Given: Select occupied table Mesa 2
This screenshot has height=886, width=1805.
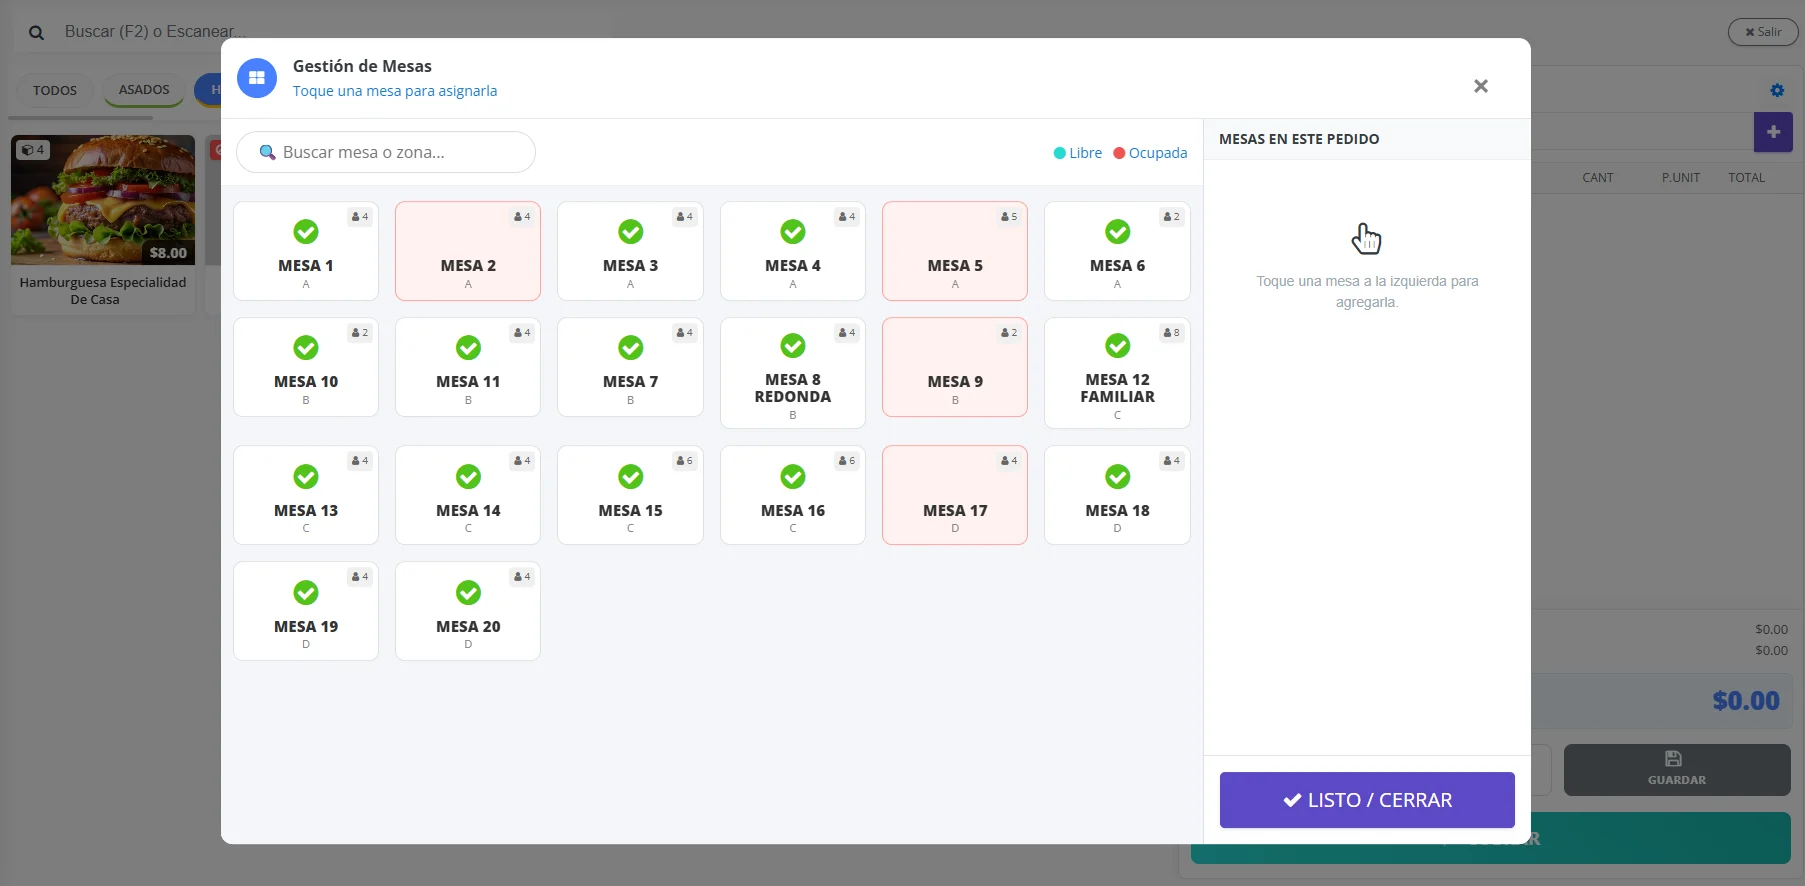Looking at the screenshot, I should pyautogui.click(x=468, y=252).
